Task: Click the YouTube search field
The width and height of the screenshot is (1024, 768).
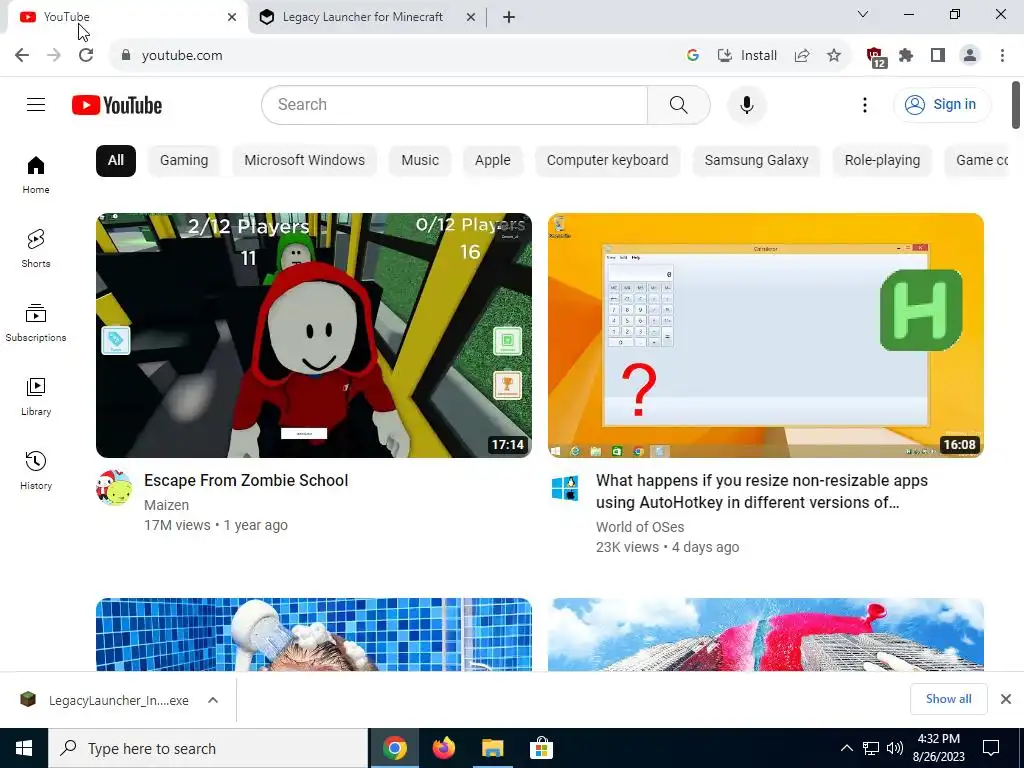Action: pos(454,104)
